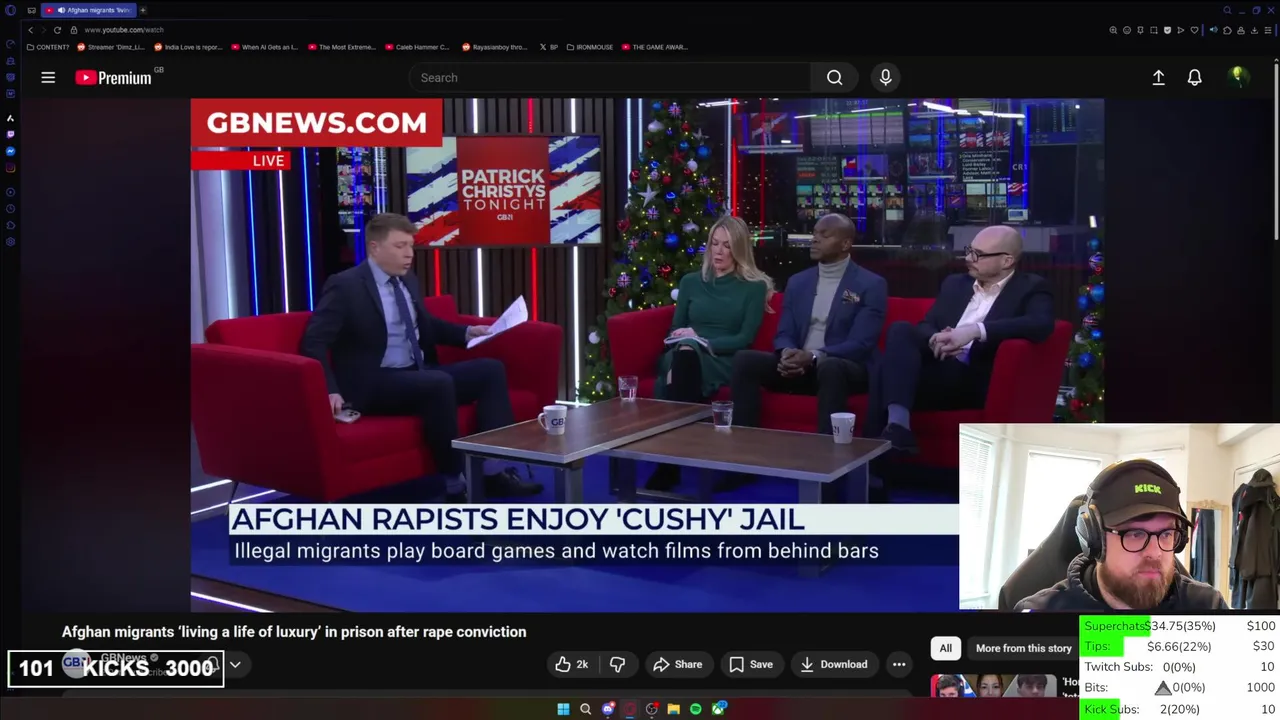
Task: Click the YouTube search magnifier button
Action: 834,77
